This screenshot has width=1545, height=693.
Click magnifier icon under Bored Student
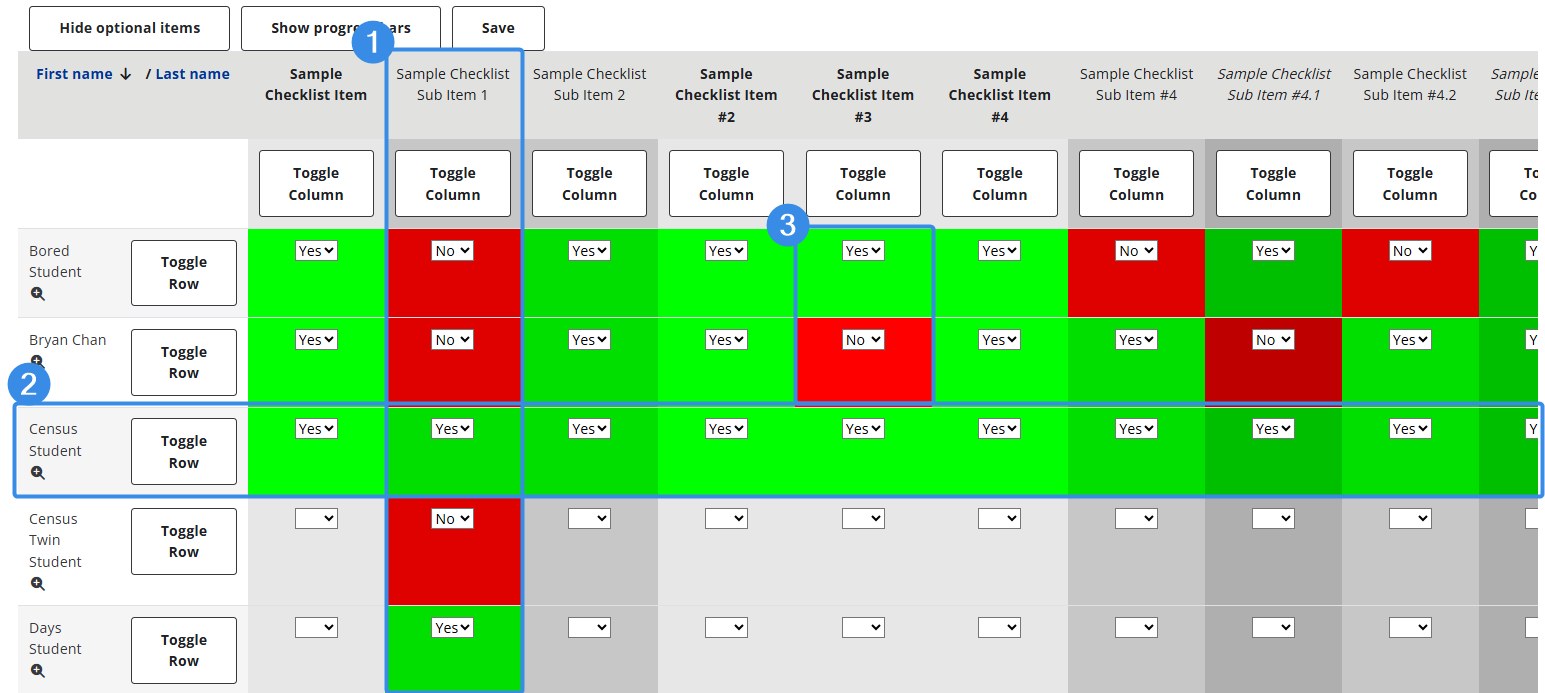click(x=38, y=294)
